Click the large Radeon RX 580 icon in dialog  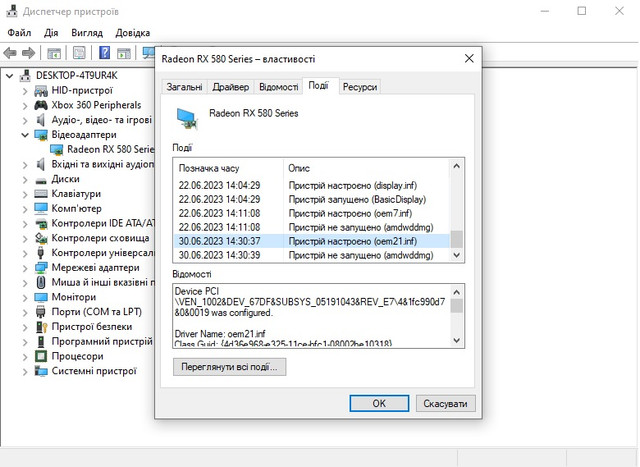188,118
